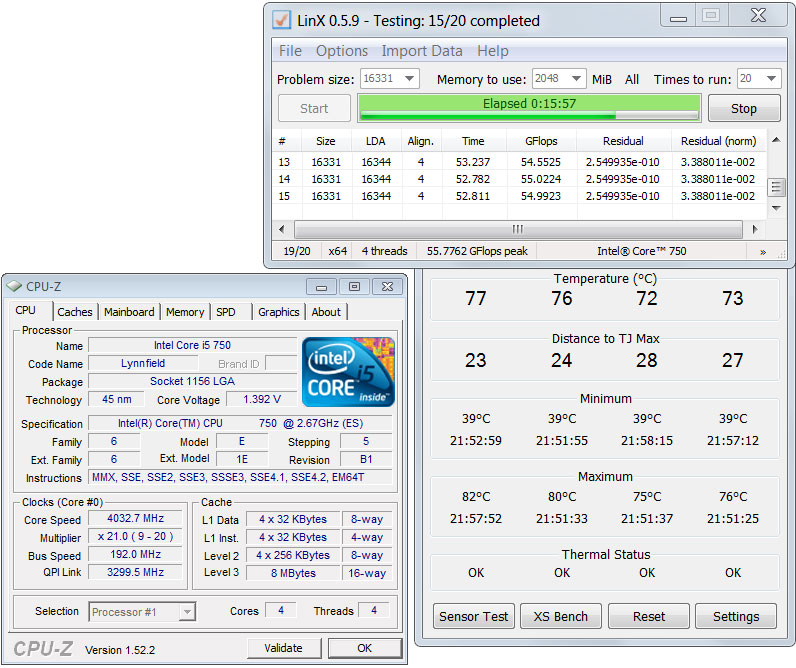796x668 pixels.
Task: Open Settings in the temperature monitor
Action: [x=736, y=617]
